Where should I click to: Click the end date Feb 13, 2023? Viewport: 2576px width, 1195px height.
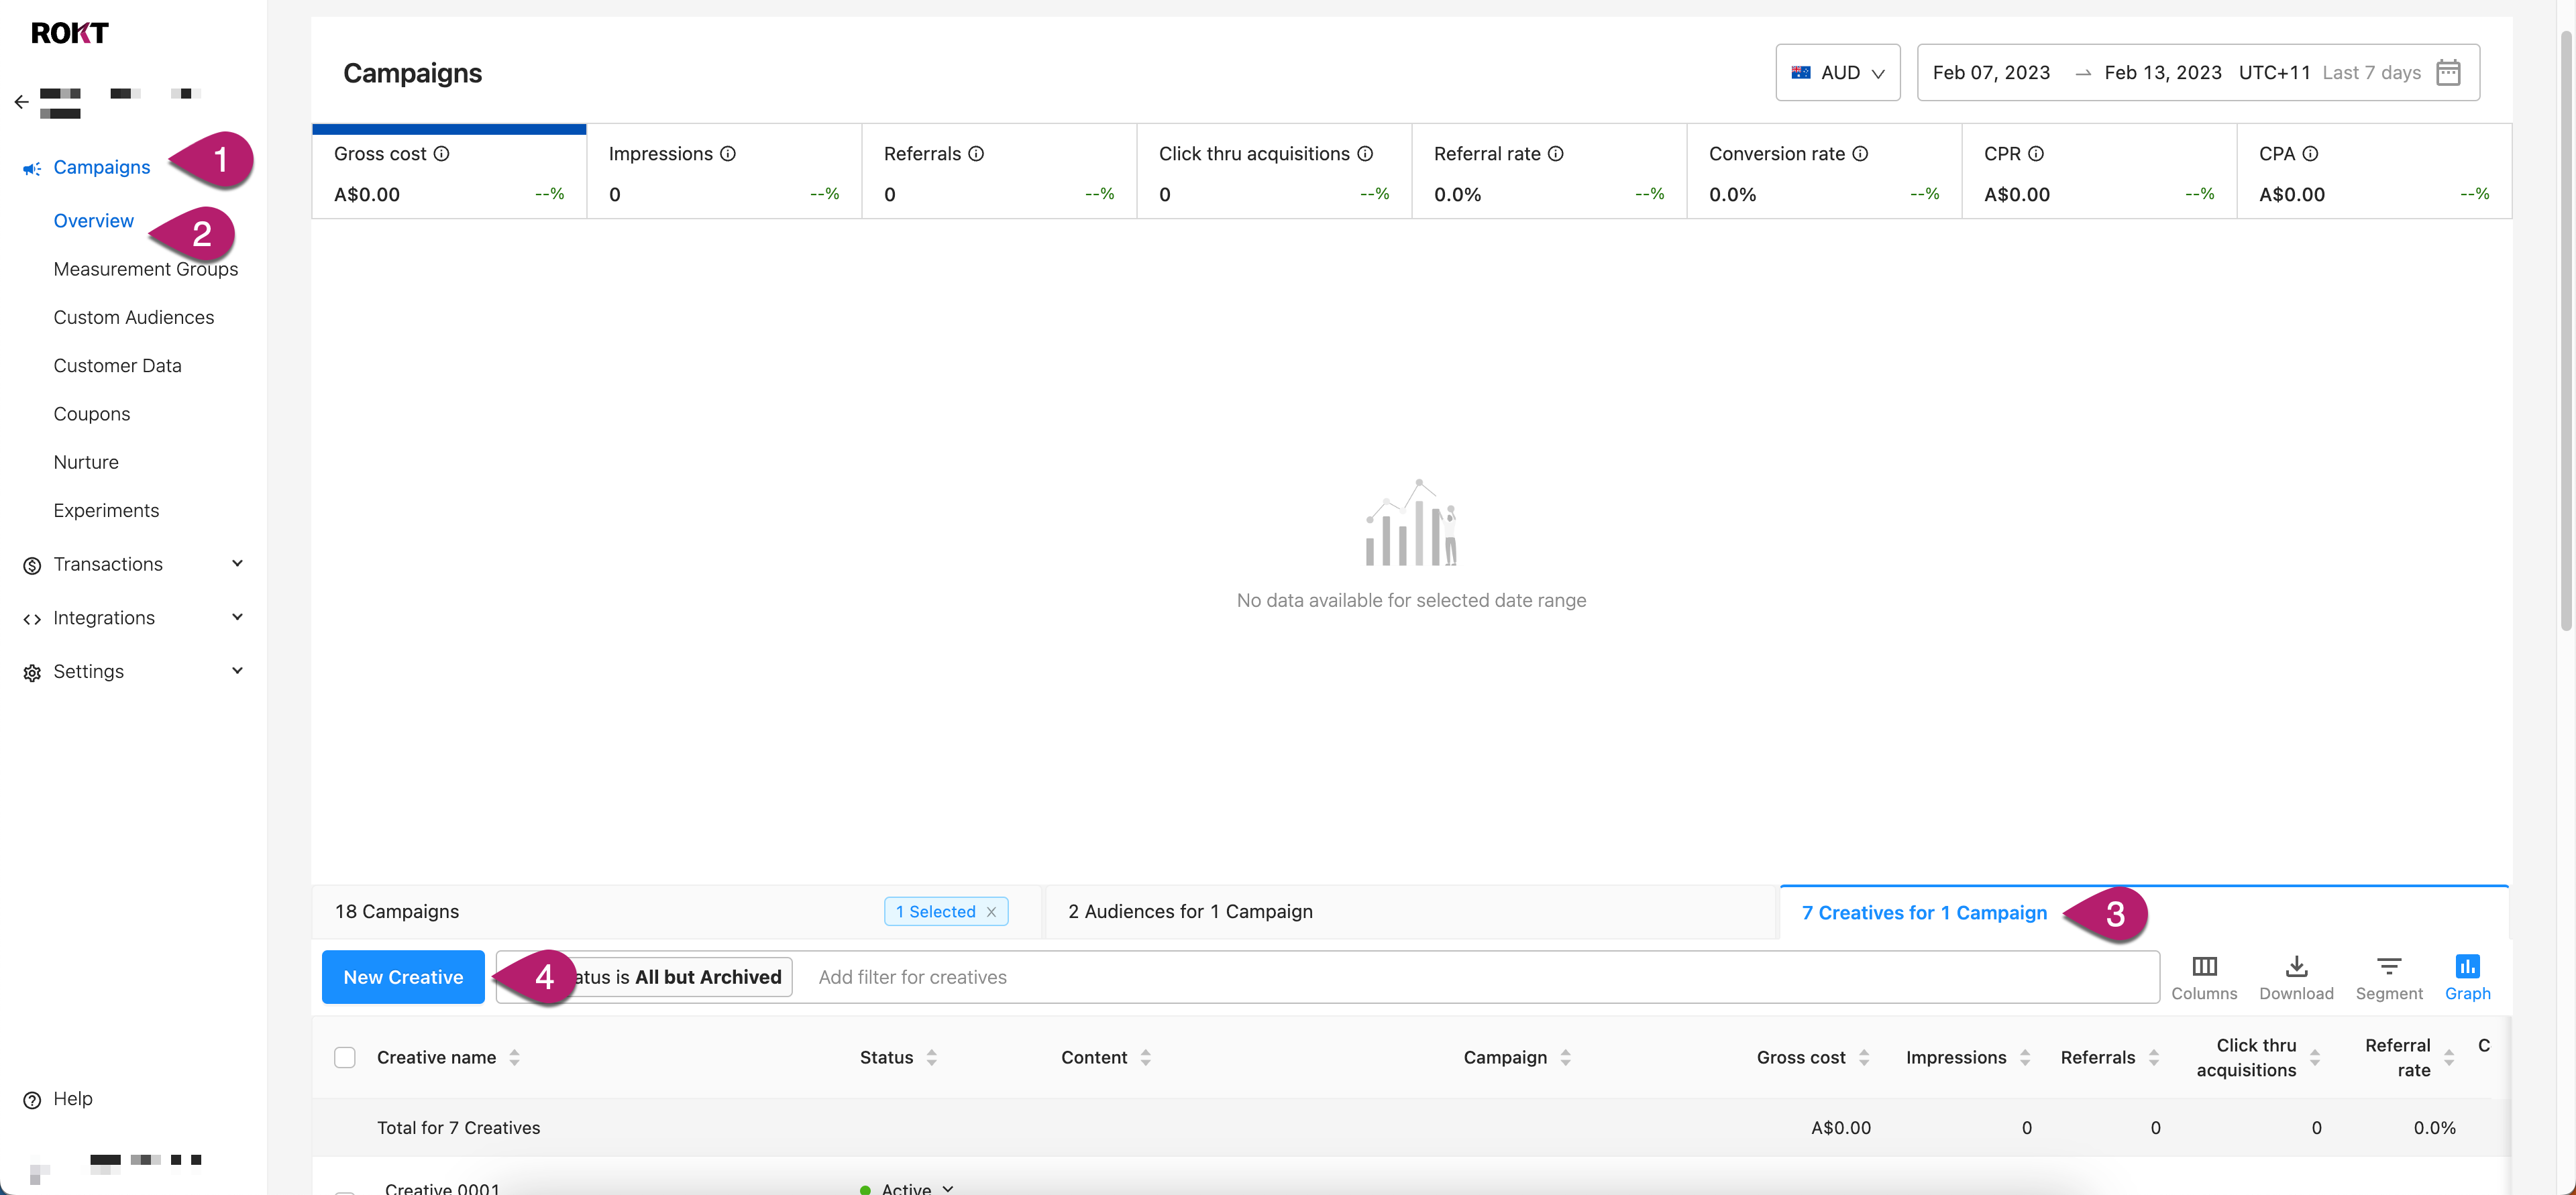click(x=2162, y=72)
